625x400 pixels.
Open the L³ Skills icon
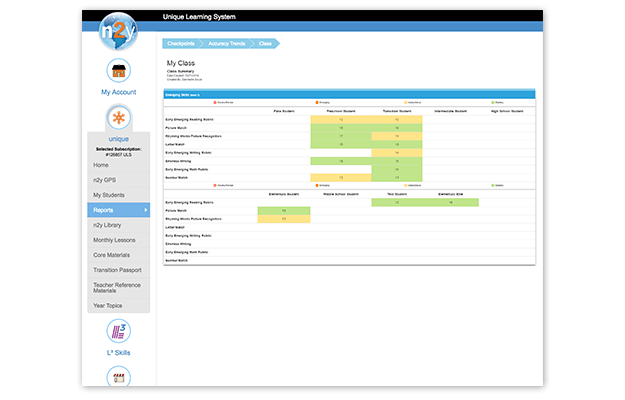118,331
